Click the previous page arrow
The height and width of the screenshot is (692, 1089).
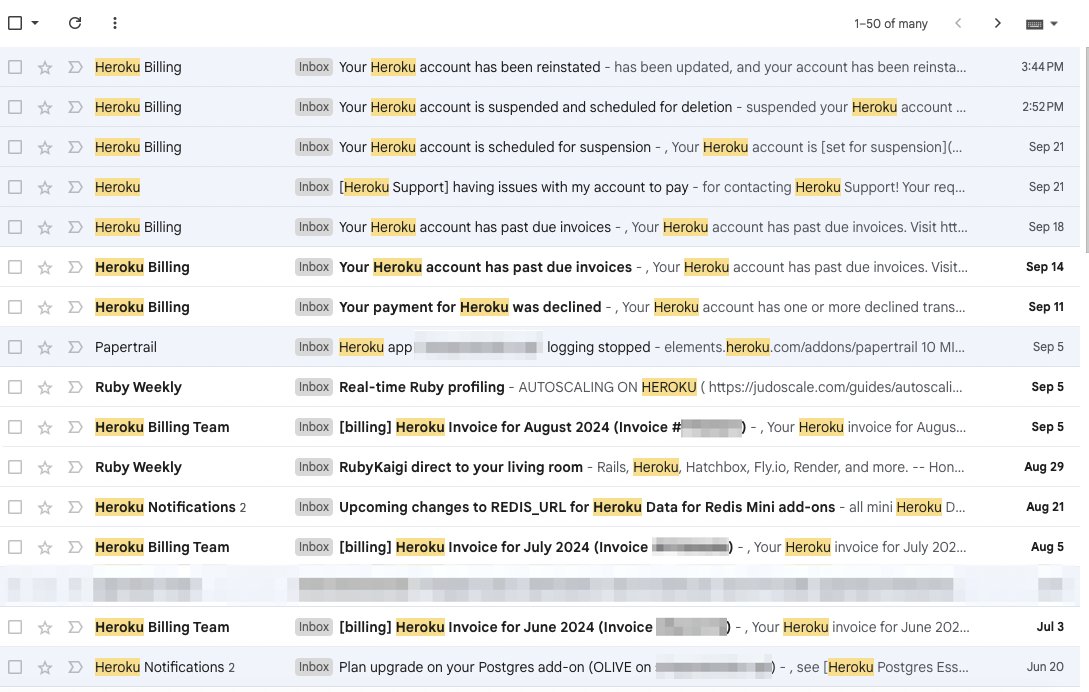958,23
